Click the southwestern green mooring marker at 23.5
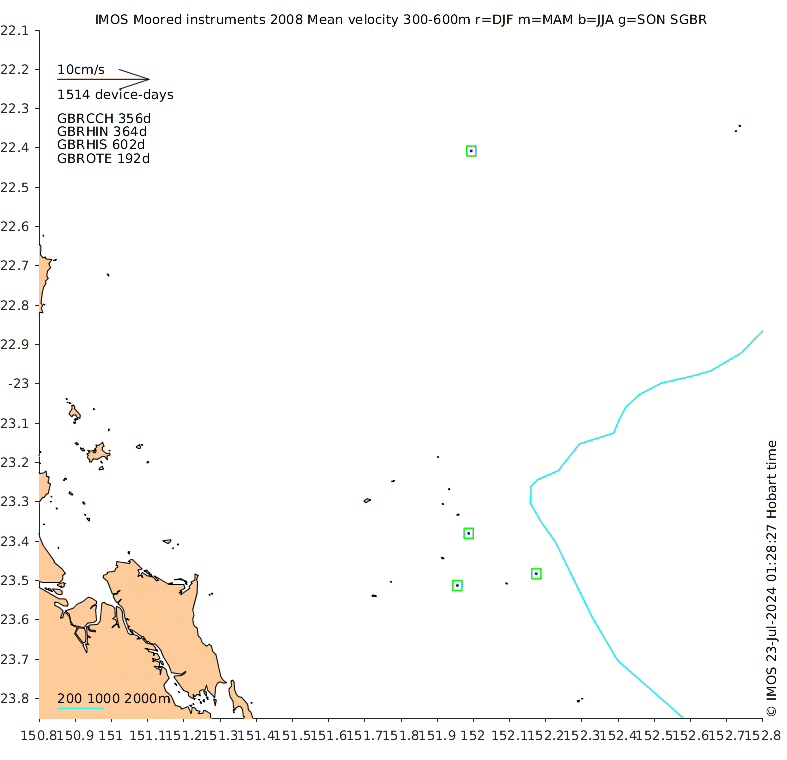This screenshot has width=787, height=760. 457,585
